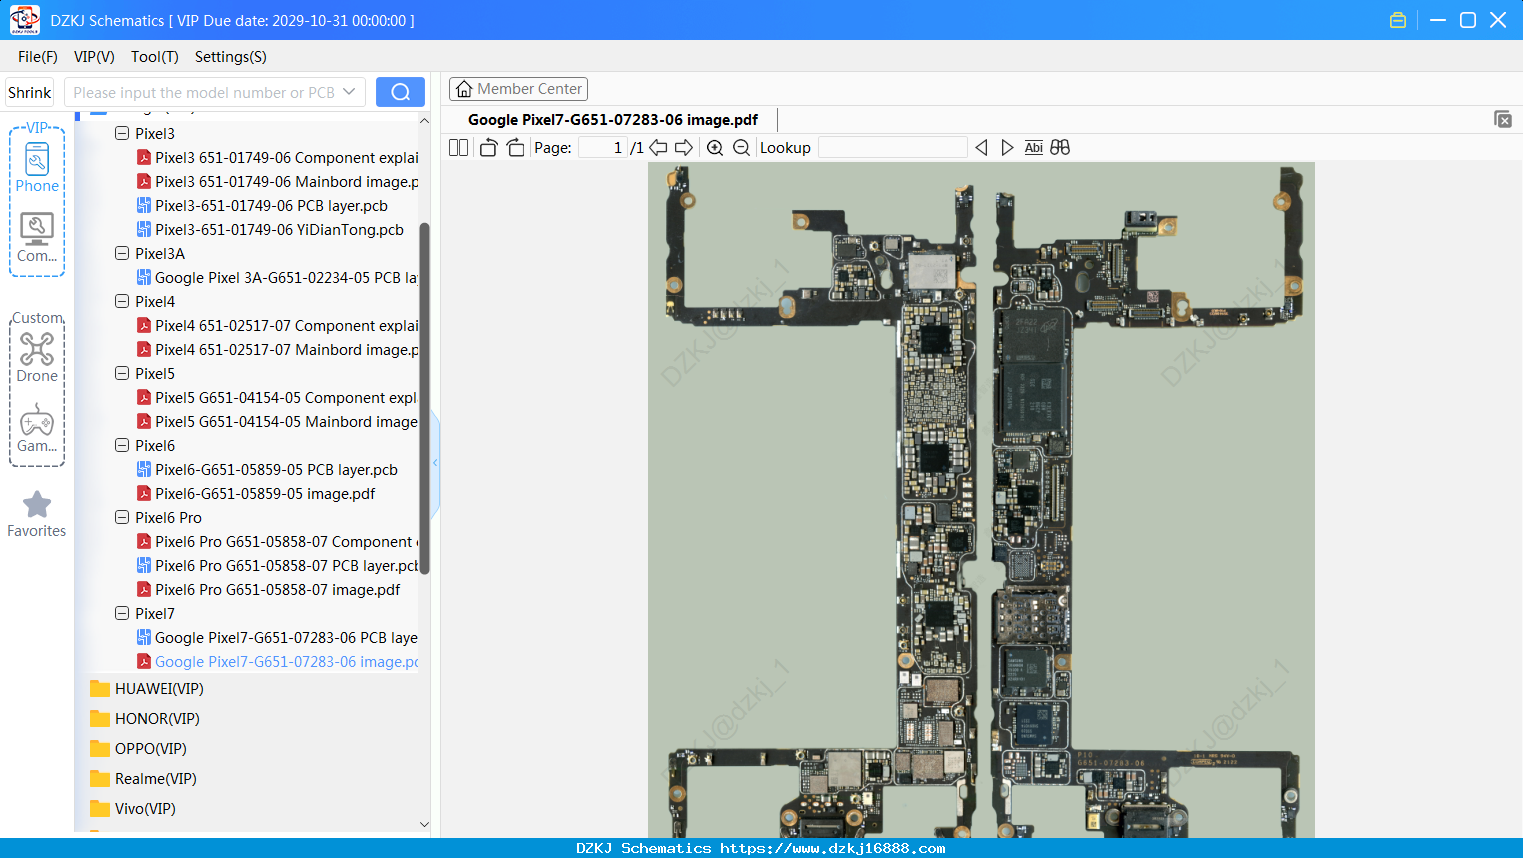Open Google Pixel7-G651-07283-06 PCB layer file
1523x858 pixels.
[277, 637]
